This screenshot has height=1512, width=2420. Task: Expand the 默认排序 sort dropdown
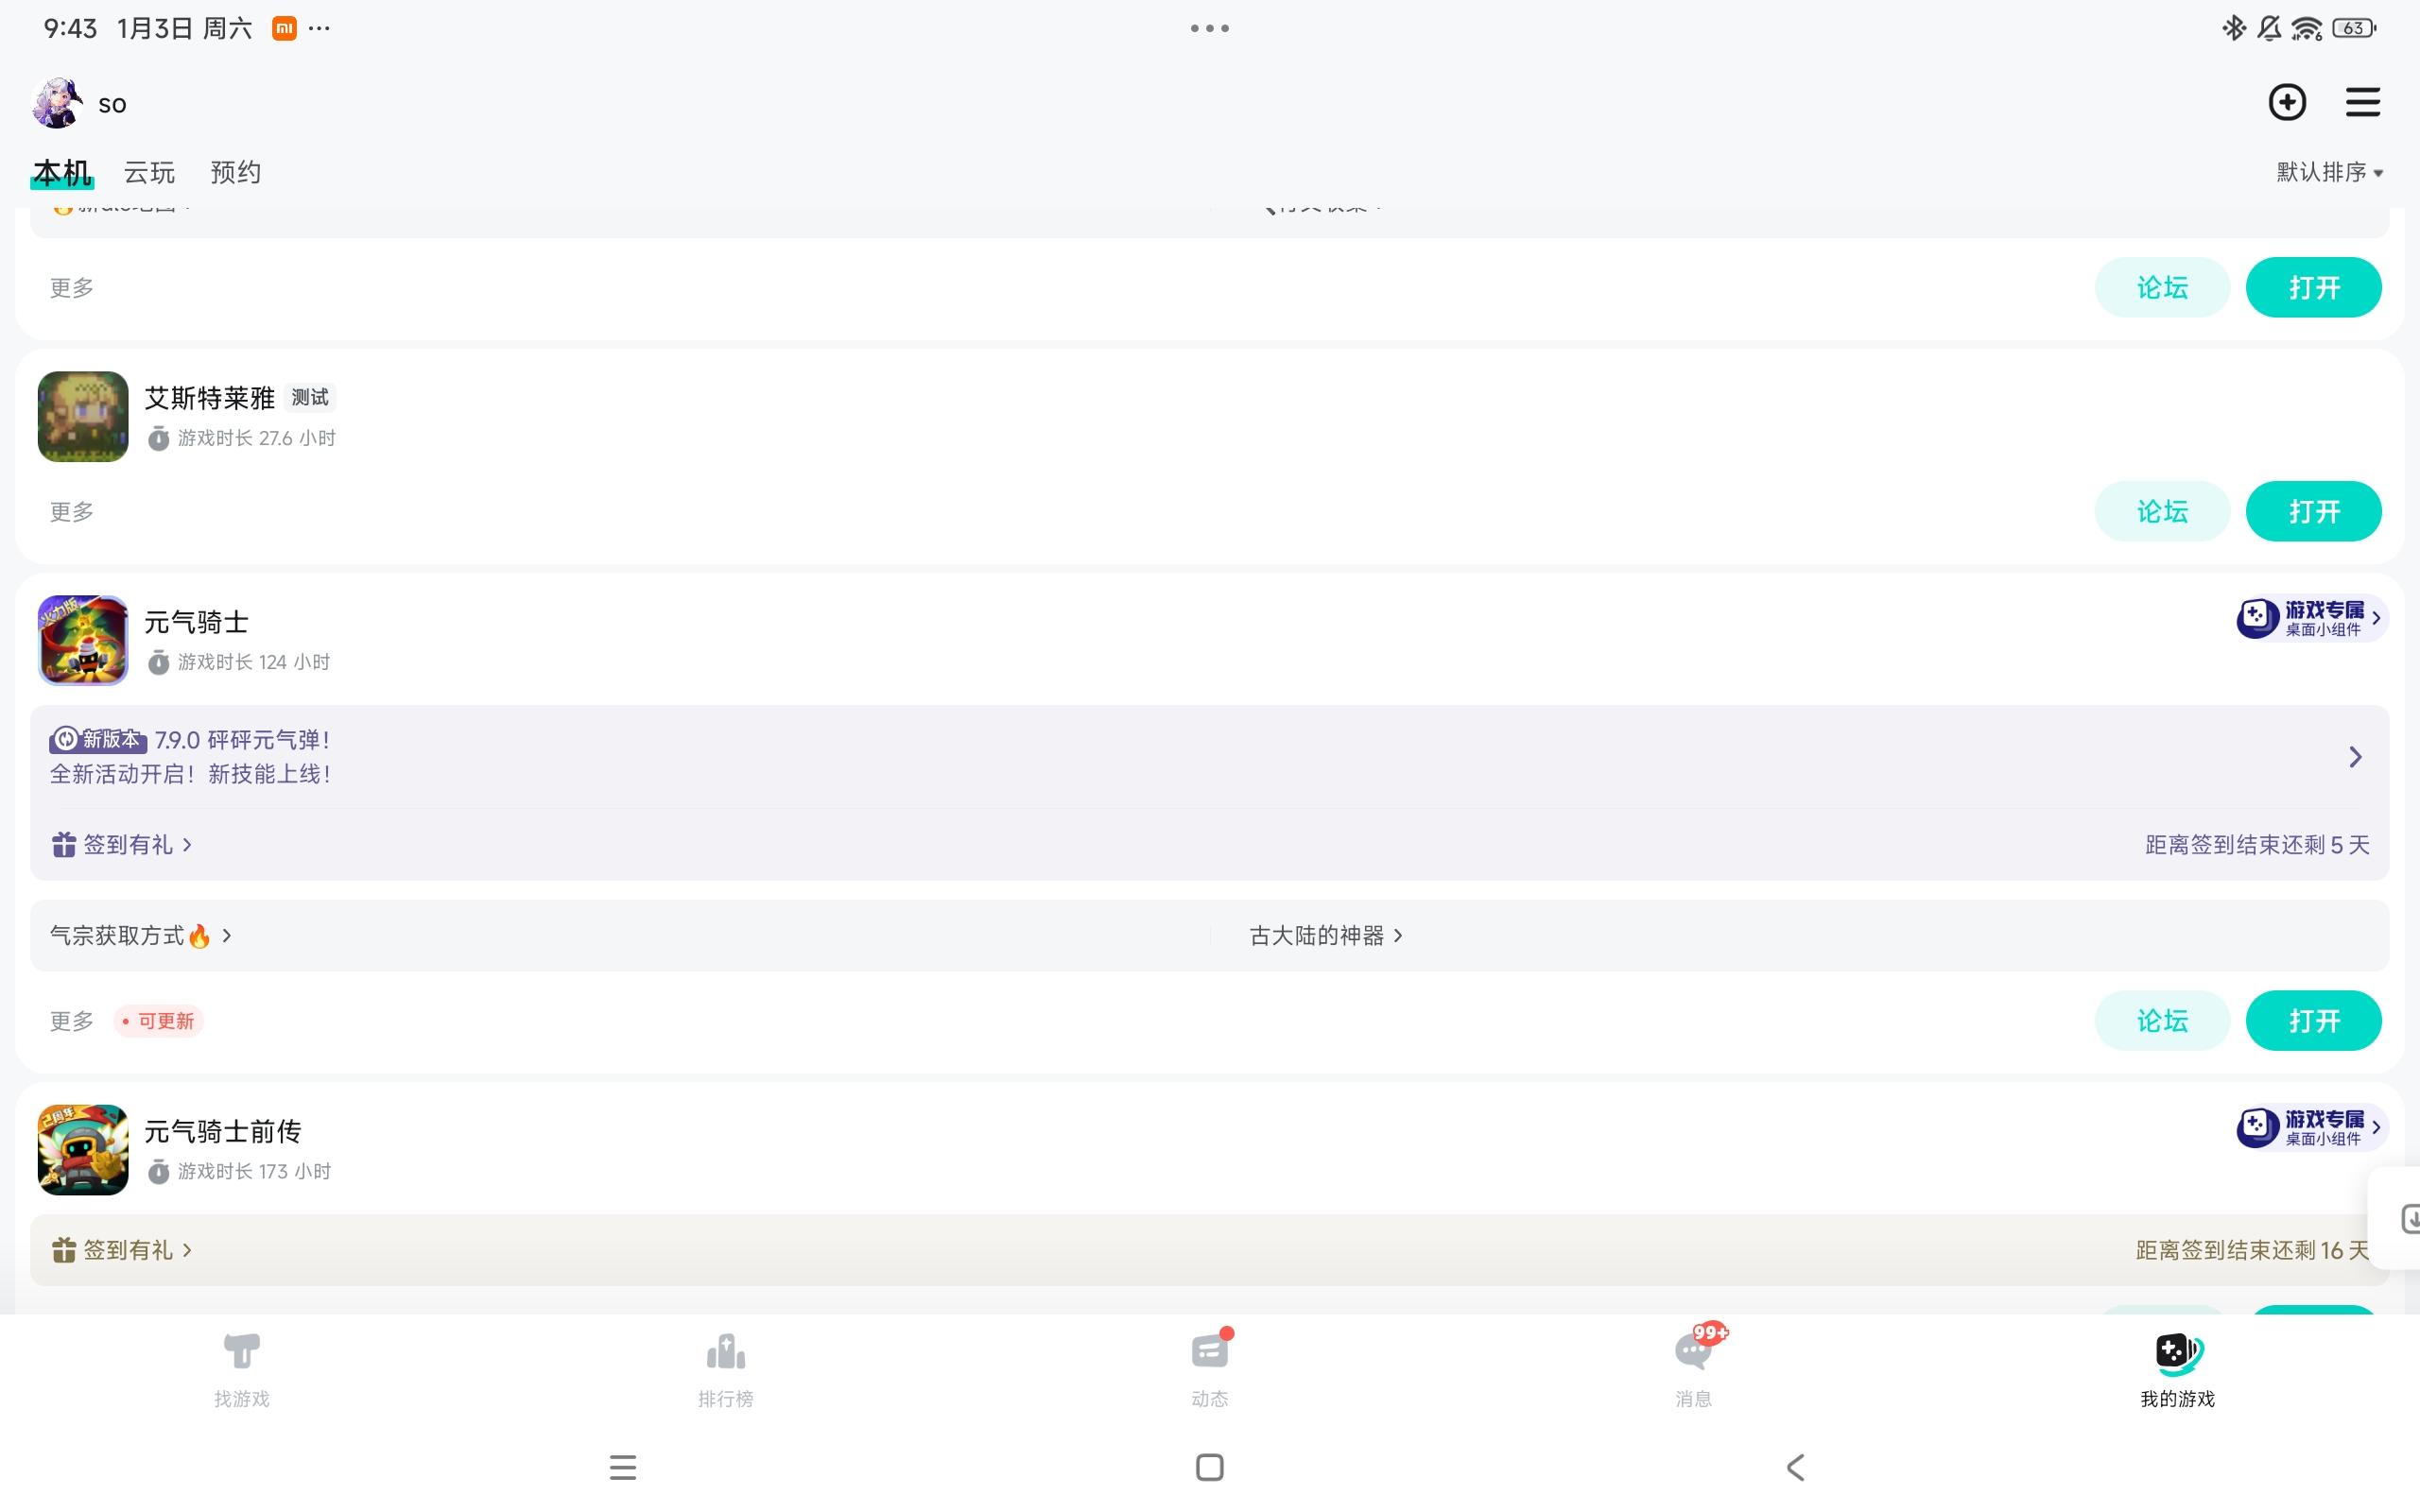coord(2330,172)
